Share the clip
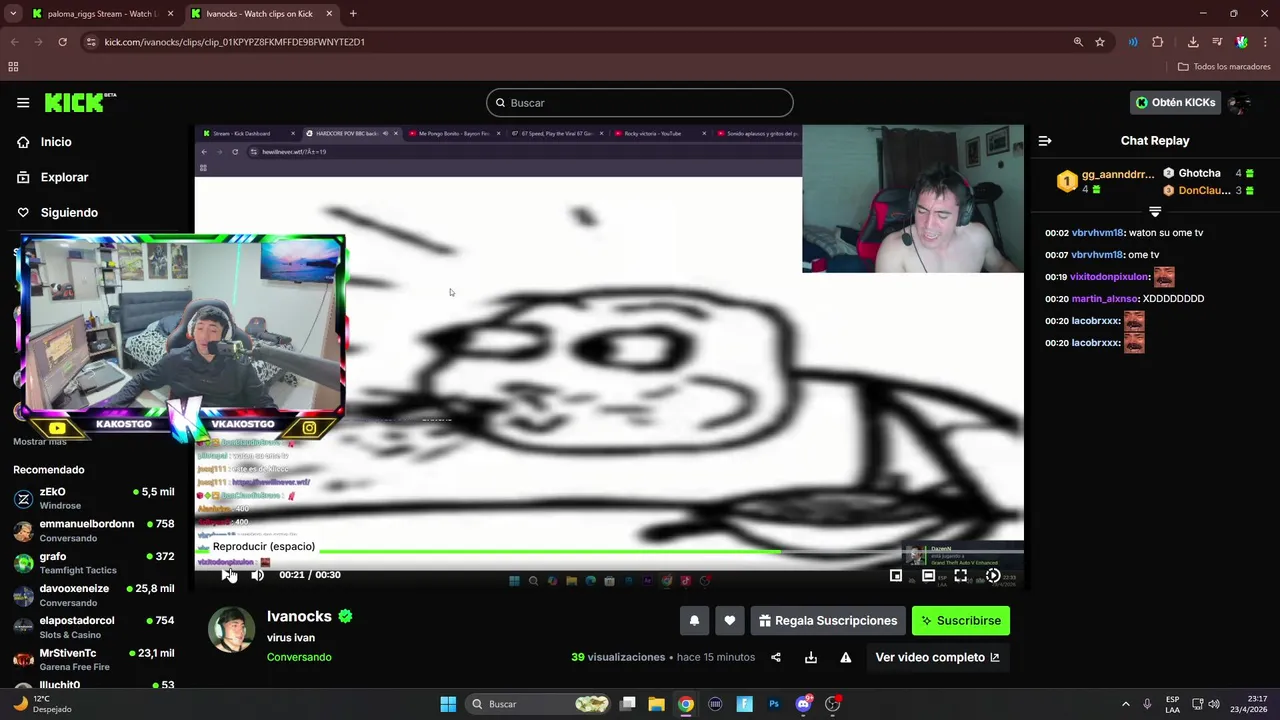 coord(776,657)
